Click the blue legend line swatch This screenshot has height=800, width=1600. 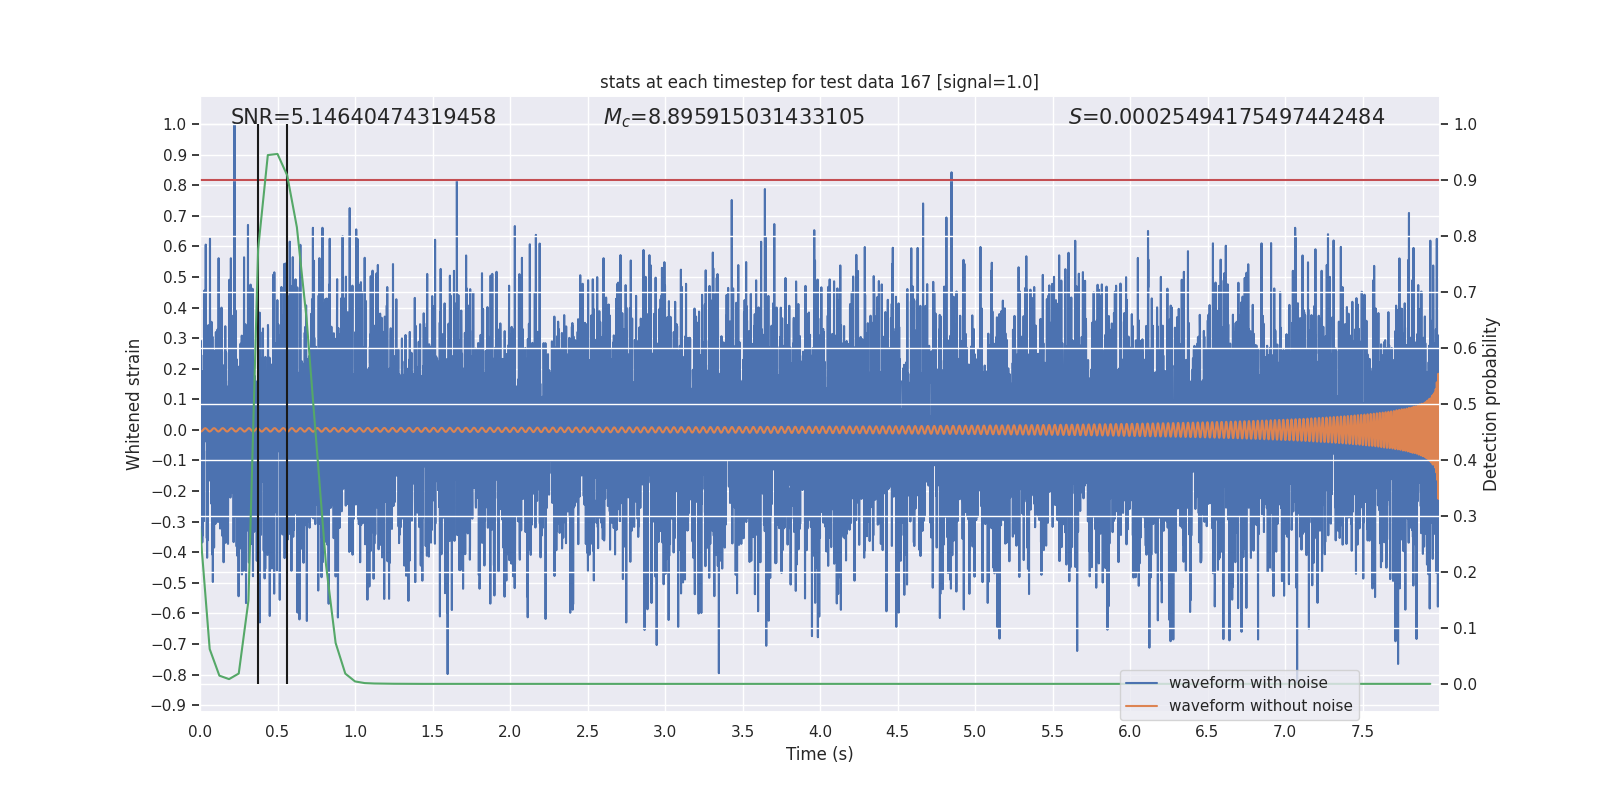[1142, 683]
